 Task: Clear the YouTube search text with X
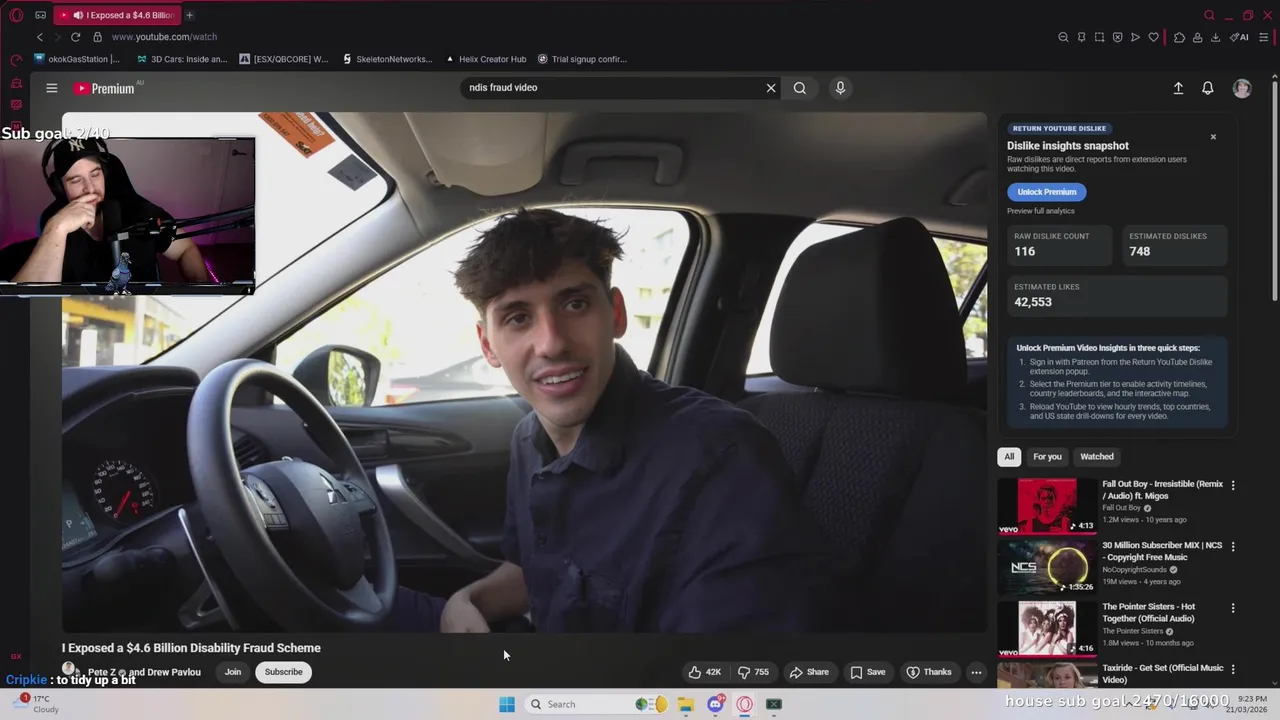[x=771, y=88]
